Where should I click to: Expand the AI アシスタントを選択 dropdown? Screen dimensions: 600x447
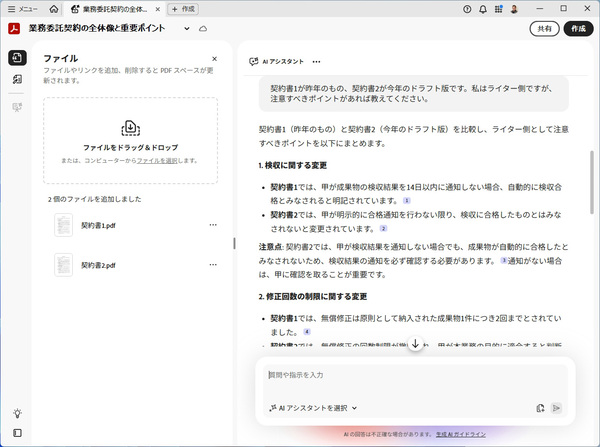pos(312,408)
